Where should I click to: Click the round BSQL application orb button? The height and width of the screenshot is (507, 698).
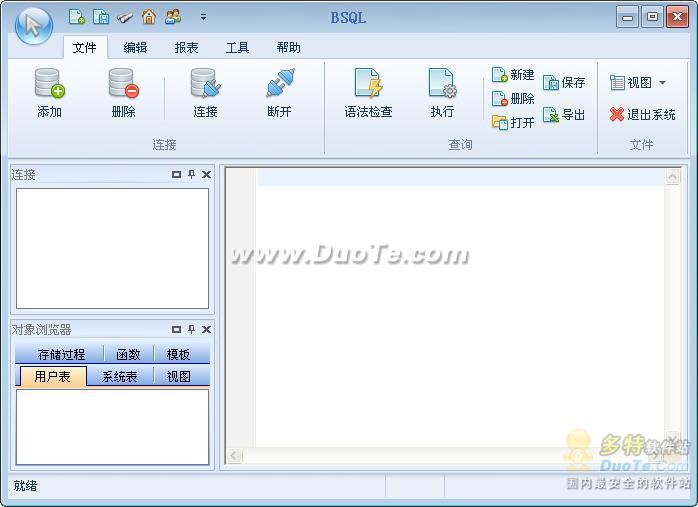[x=34, y=26]
